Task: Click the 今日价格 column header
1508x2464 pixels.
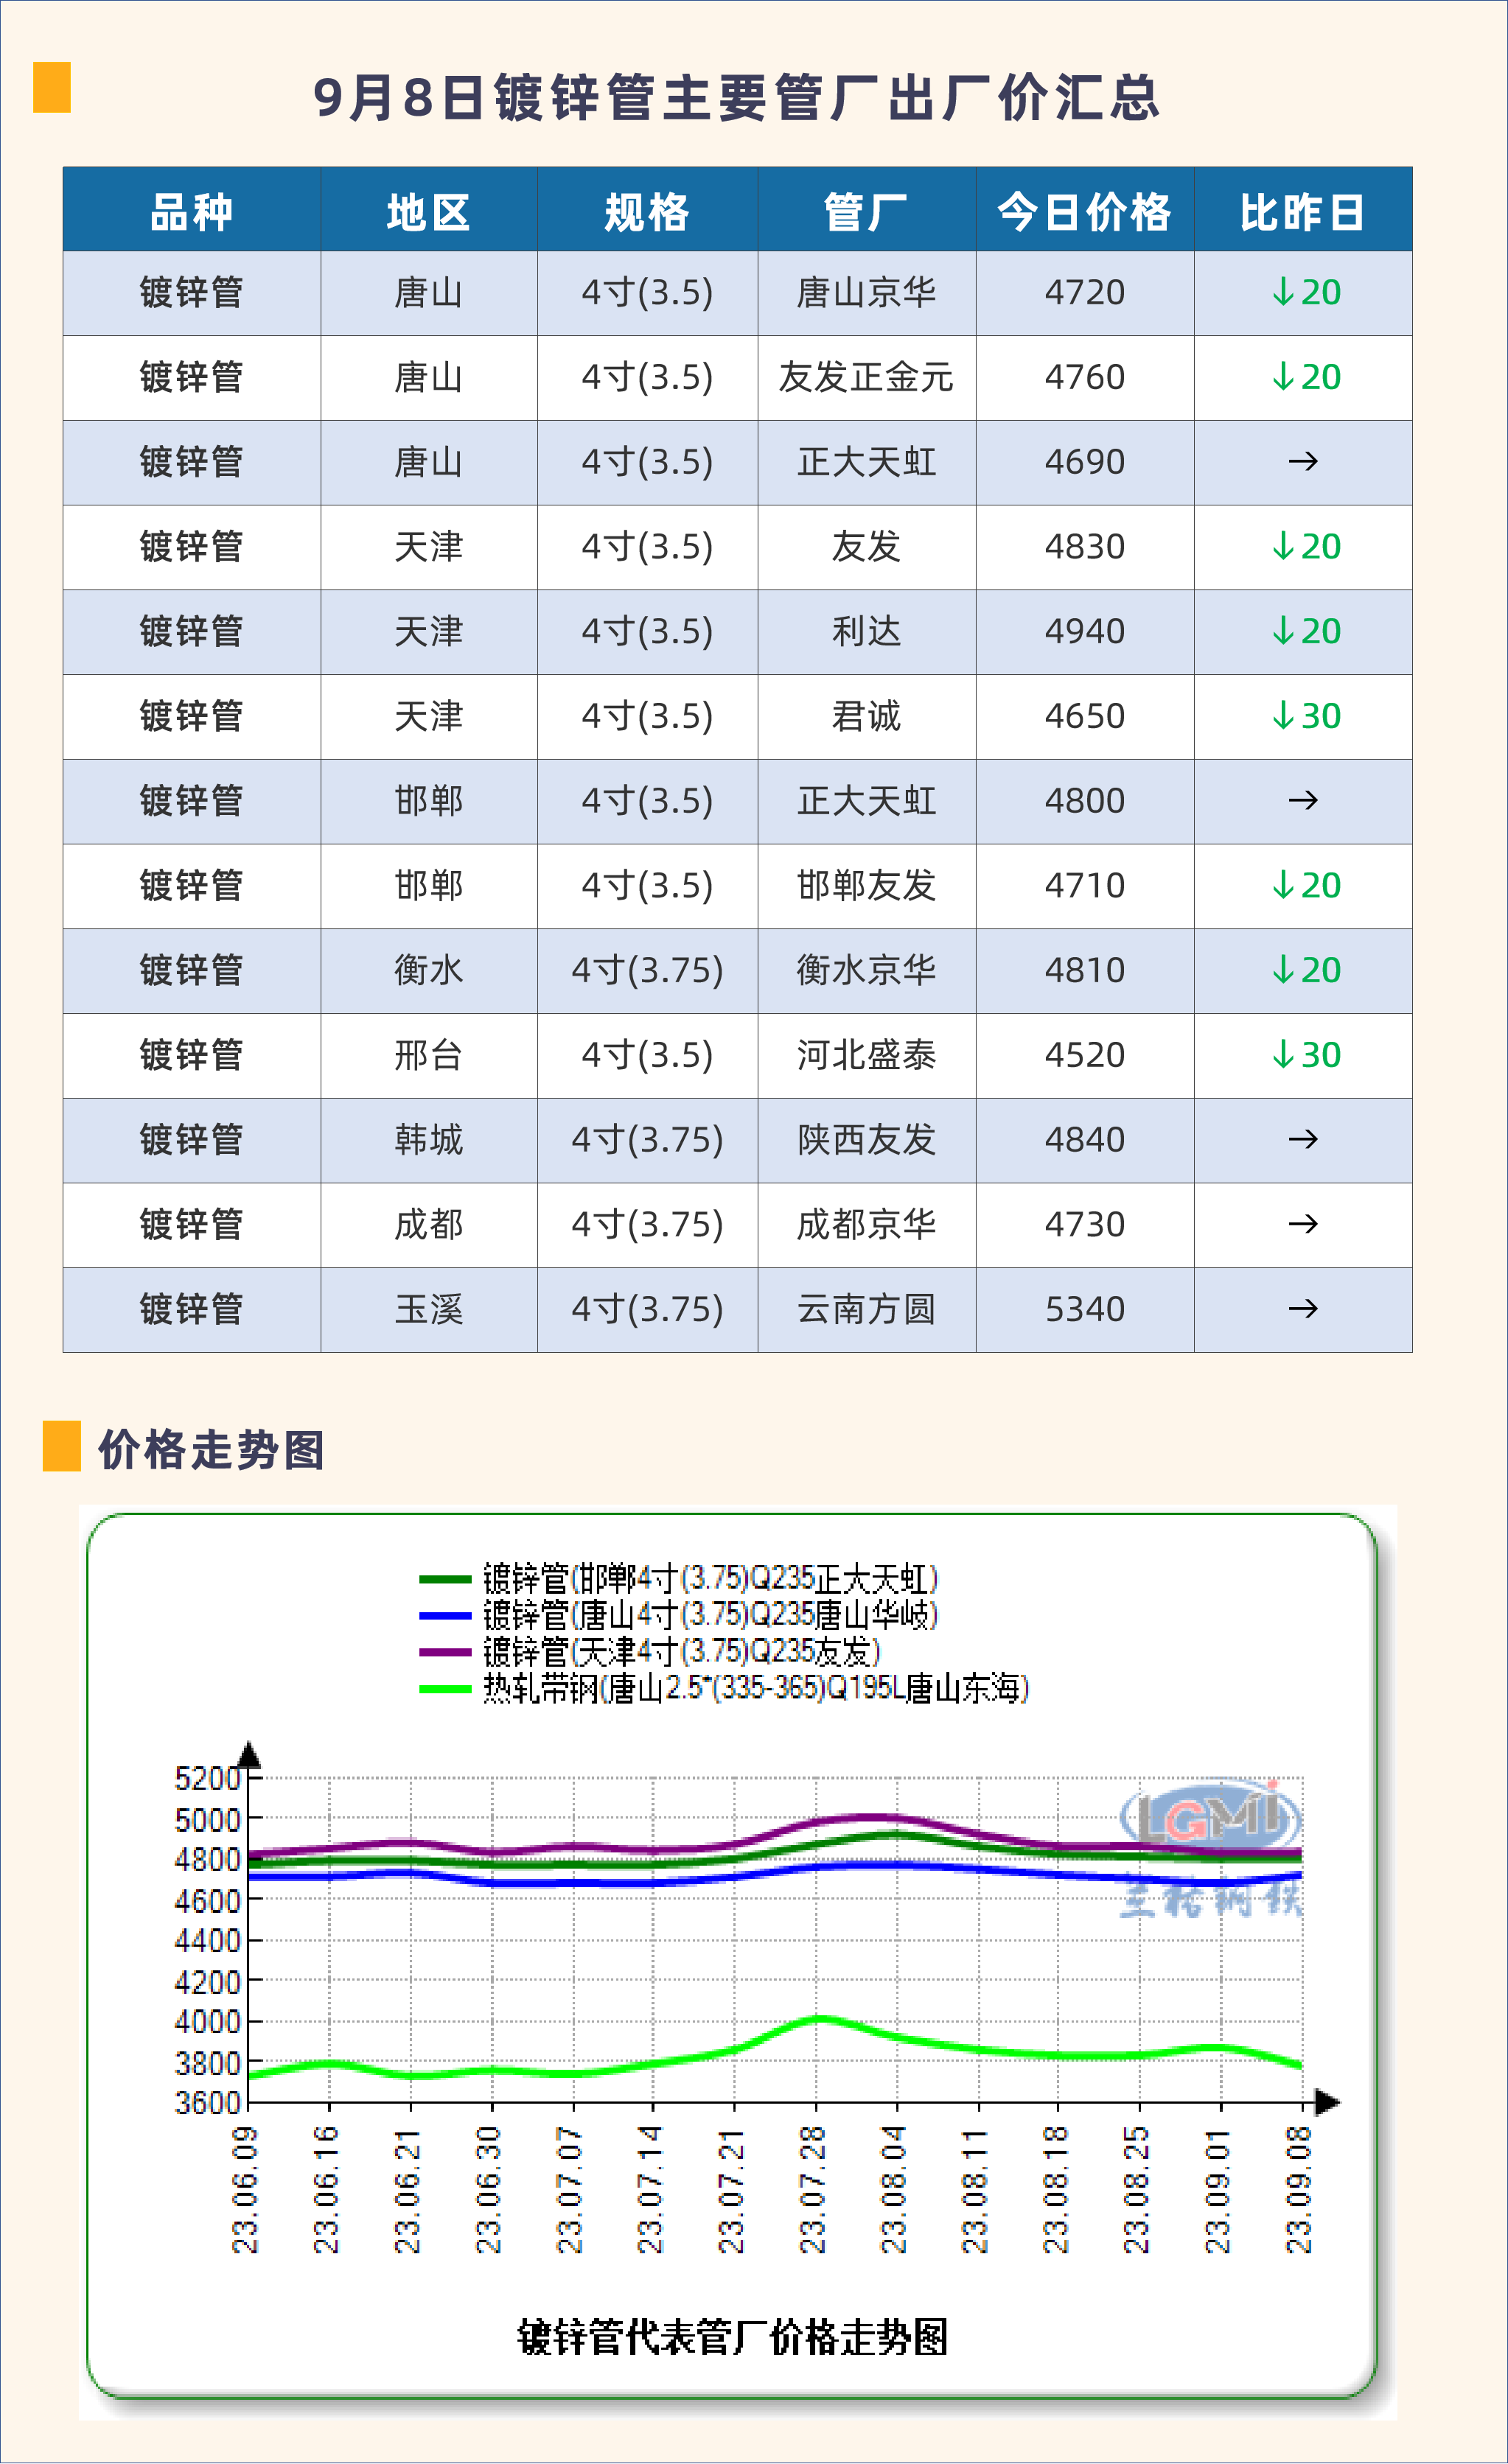Action: [x=1084, y=212]
